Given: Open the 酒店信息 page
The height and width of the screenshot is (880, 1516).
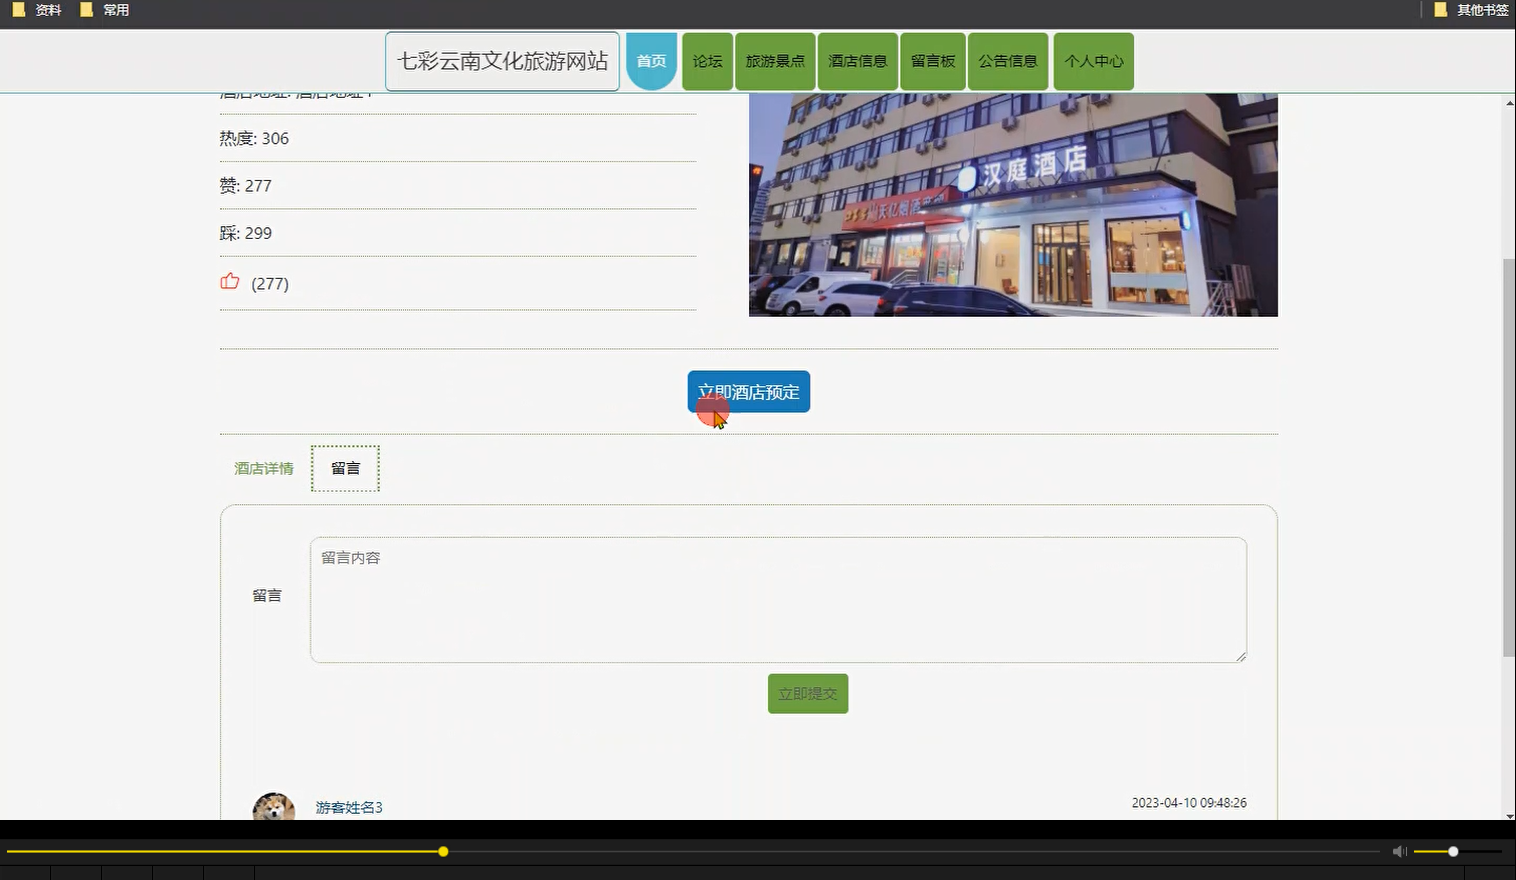Looking at the screenshot, I should pos(856,61).
